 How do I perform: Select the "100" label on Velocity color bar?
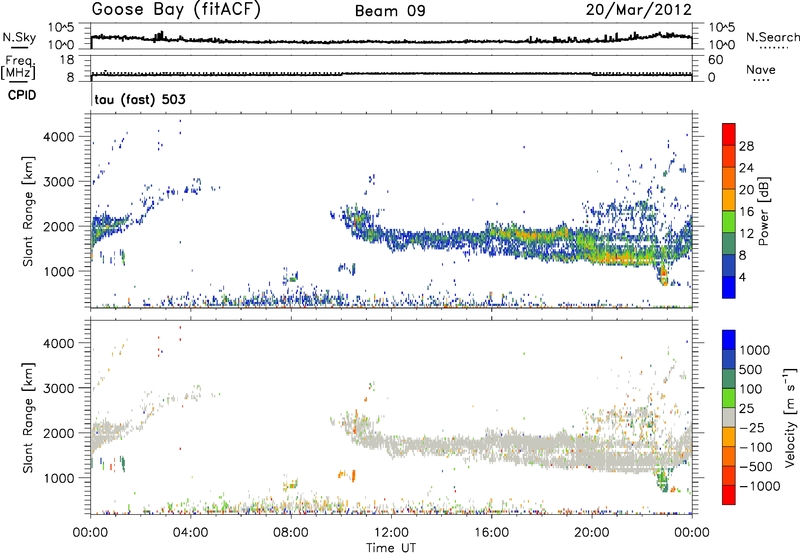click(x=750, y=389)
